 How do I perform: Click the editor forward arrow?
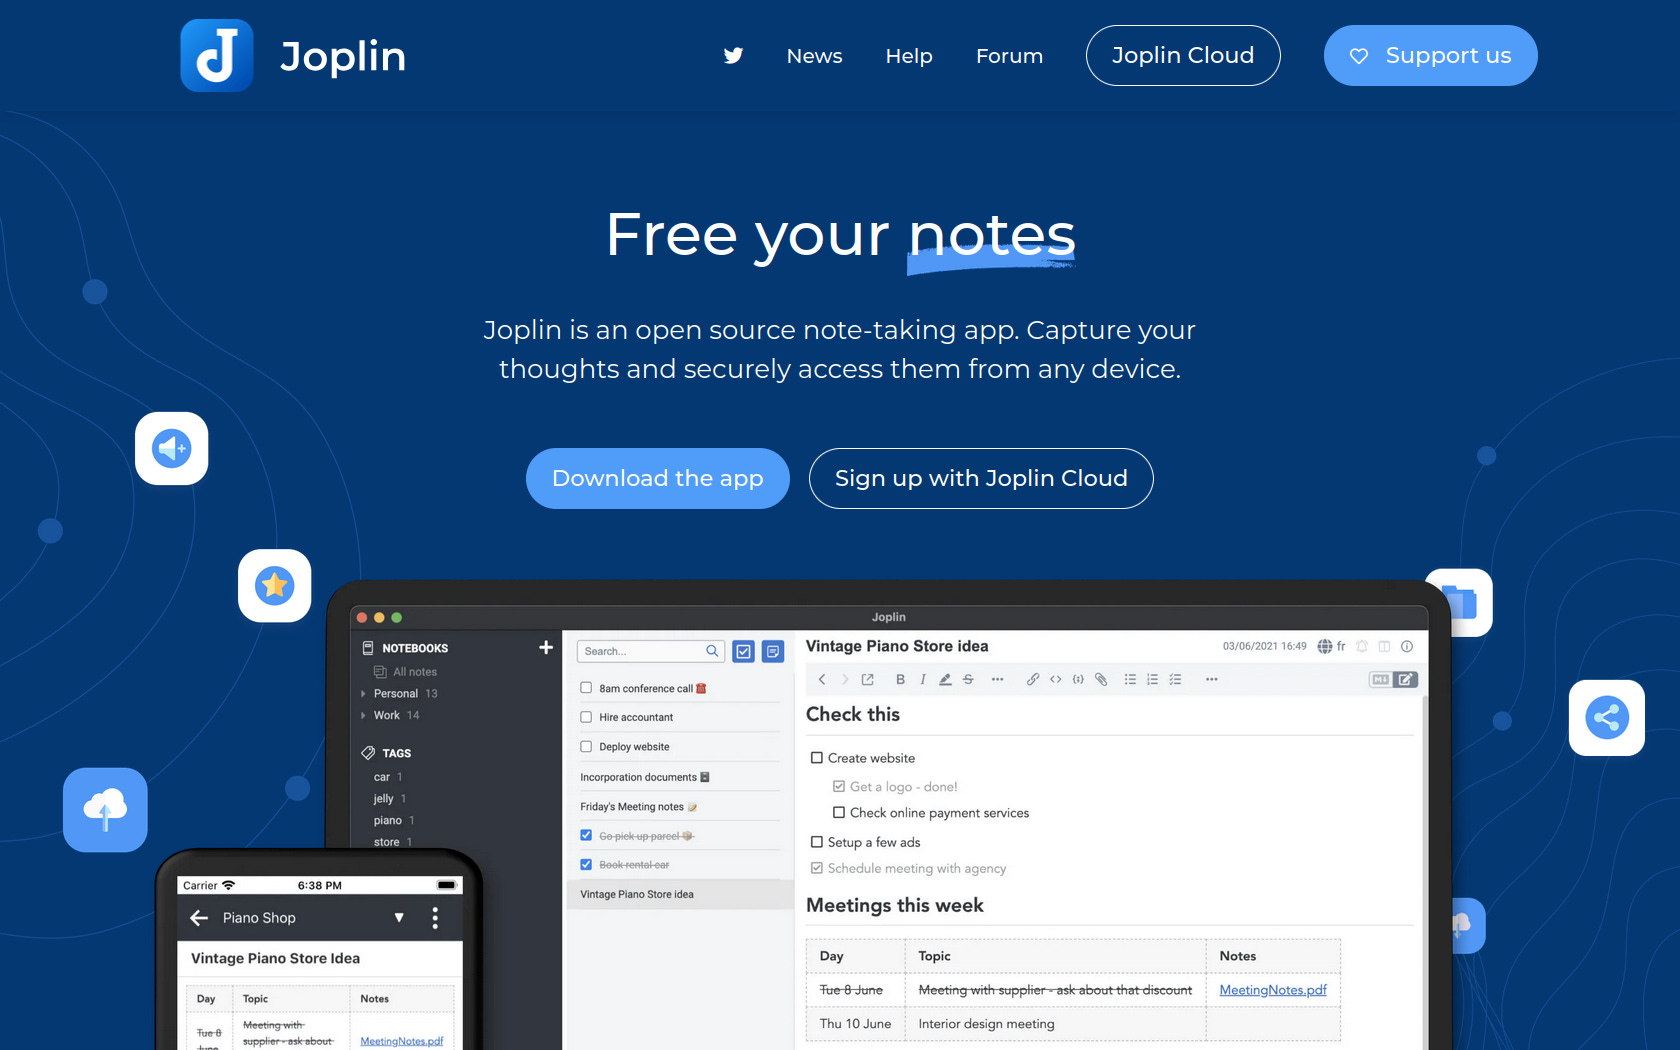(x=845, y=679)
